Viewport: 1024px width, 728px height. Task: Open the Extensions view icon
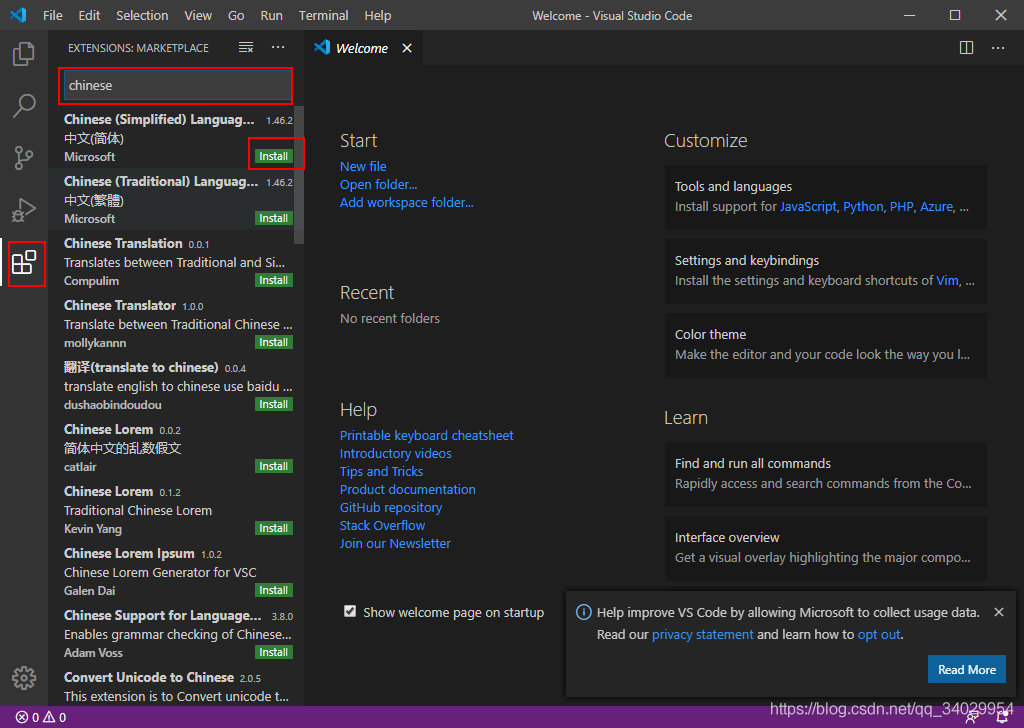pos(24,262)
